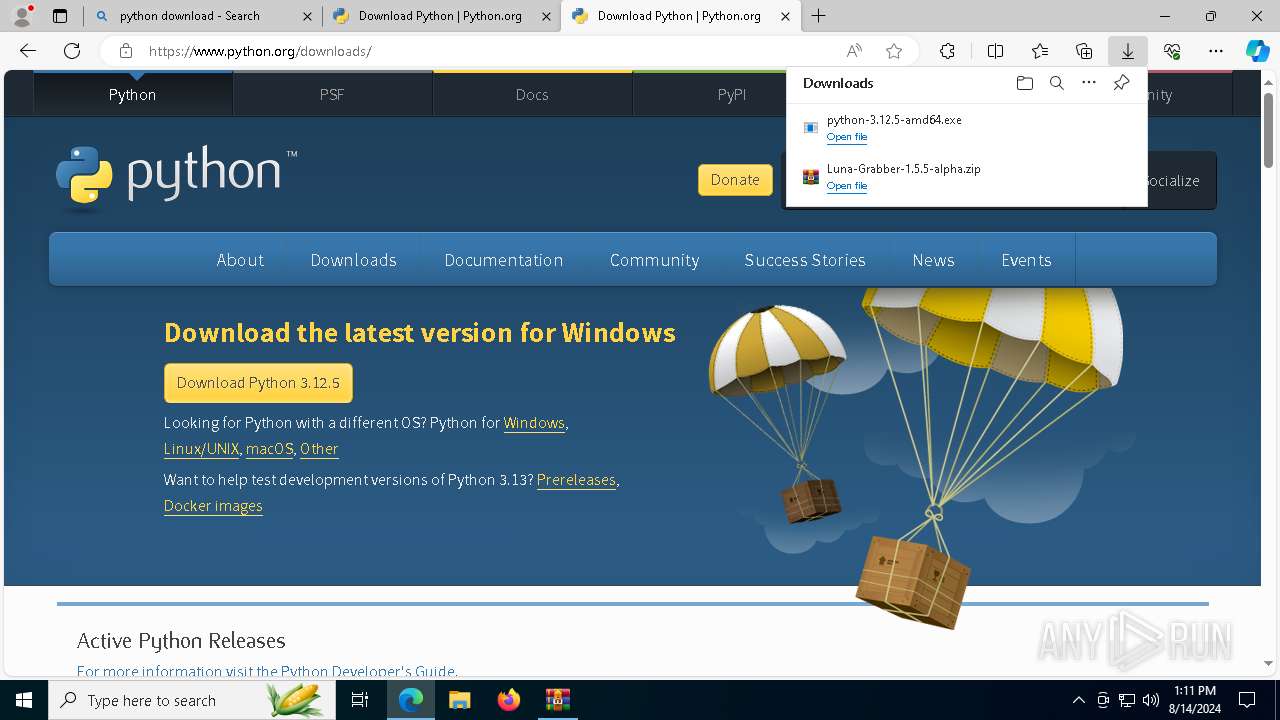Screen dimensions: 1280x720
Task: Search downloads with magnifier icon
Action: coord(1056,83)
